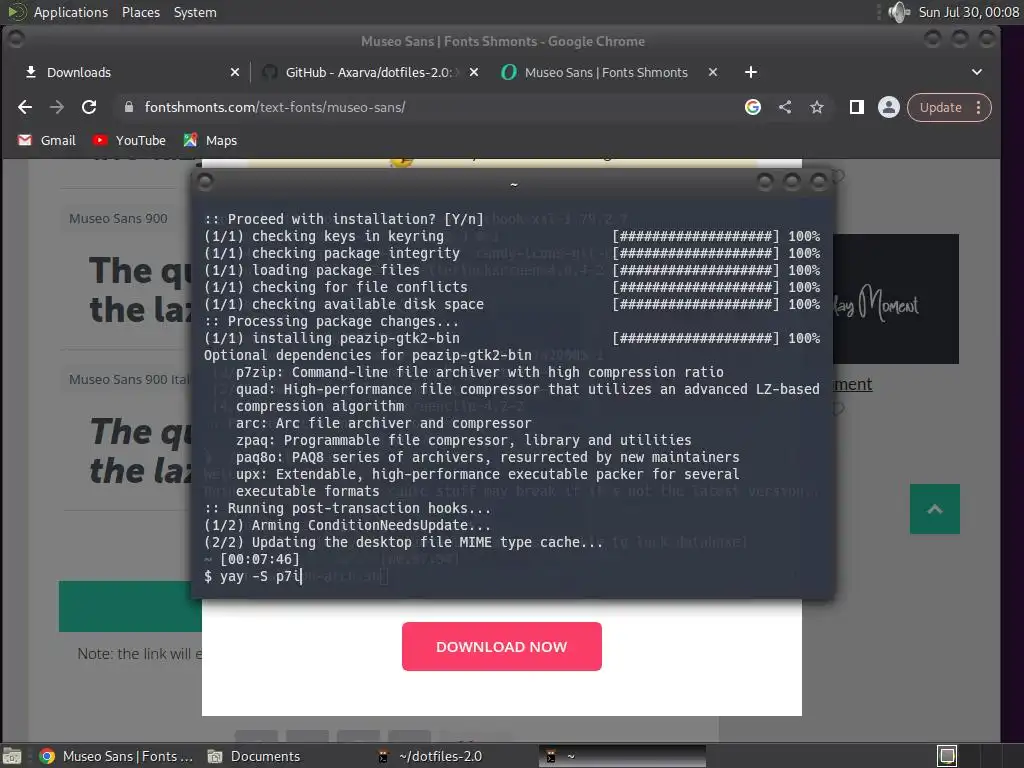The image size is (1024, 768).
Task: Close the GitHub dotfiles tab
Action: (x=474, y=72)
